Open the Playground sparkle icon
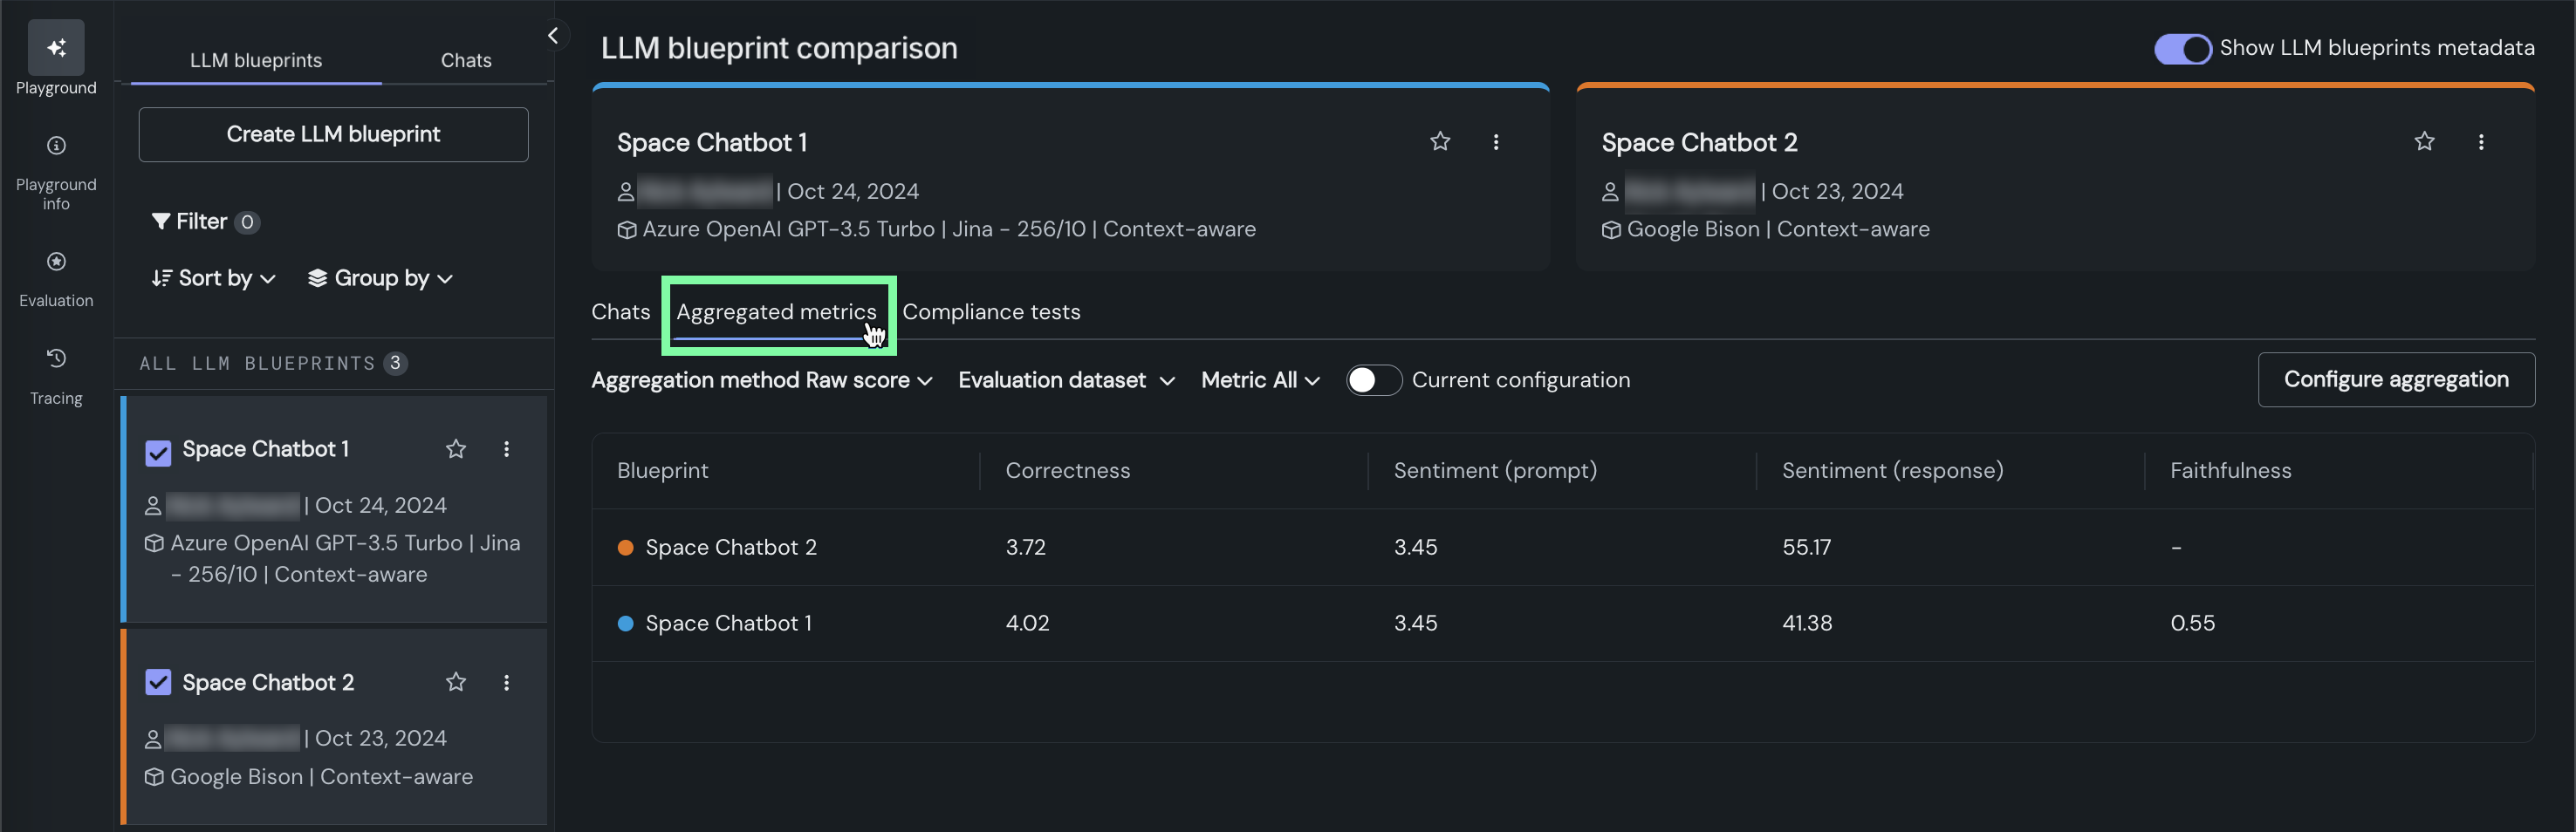 (56, 47)
